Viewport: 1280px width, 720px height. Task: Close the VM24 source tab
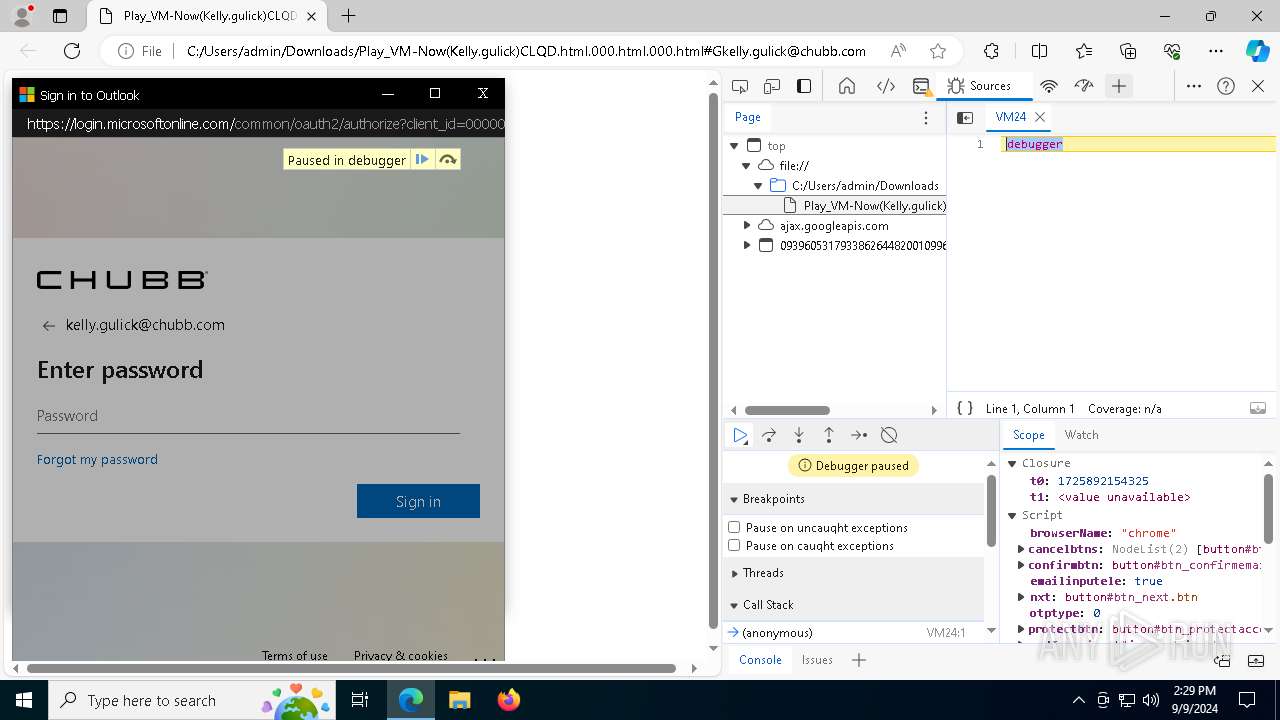1040,117
